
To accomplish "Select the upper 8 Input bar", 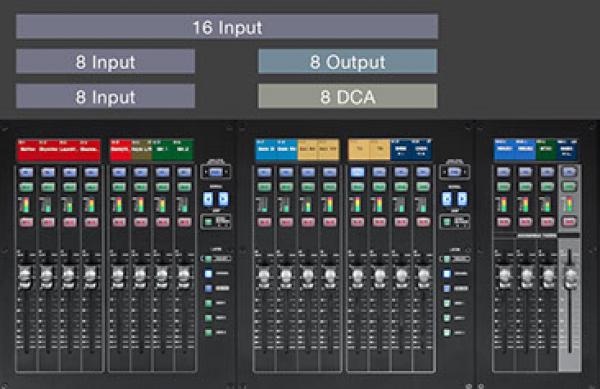I will coord(106,61).
